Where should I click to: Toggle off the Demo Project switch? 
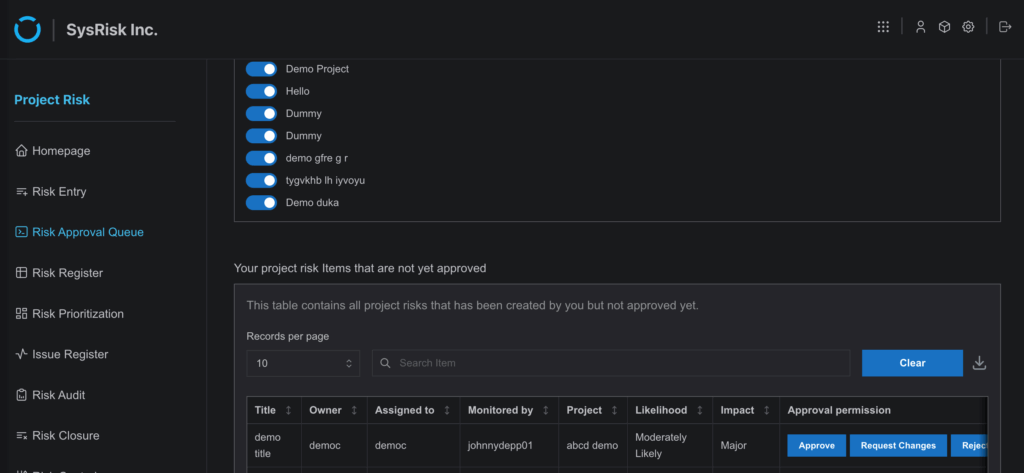click(261, 69)
